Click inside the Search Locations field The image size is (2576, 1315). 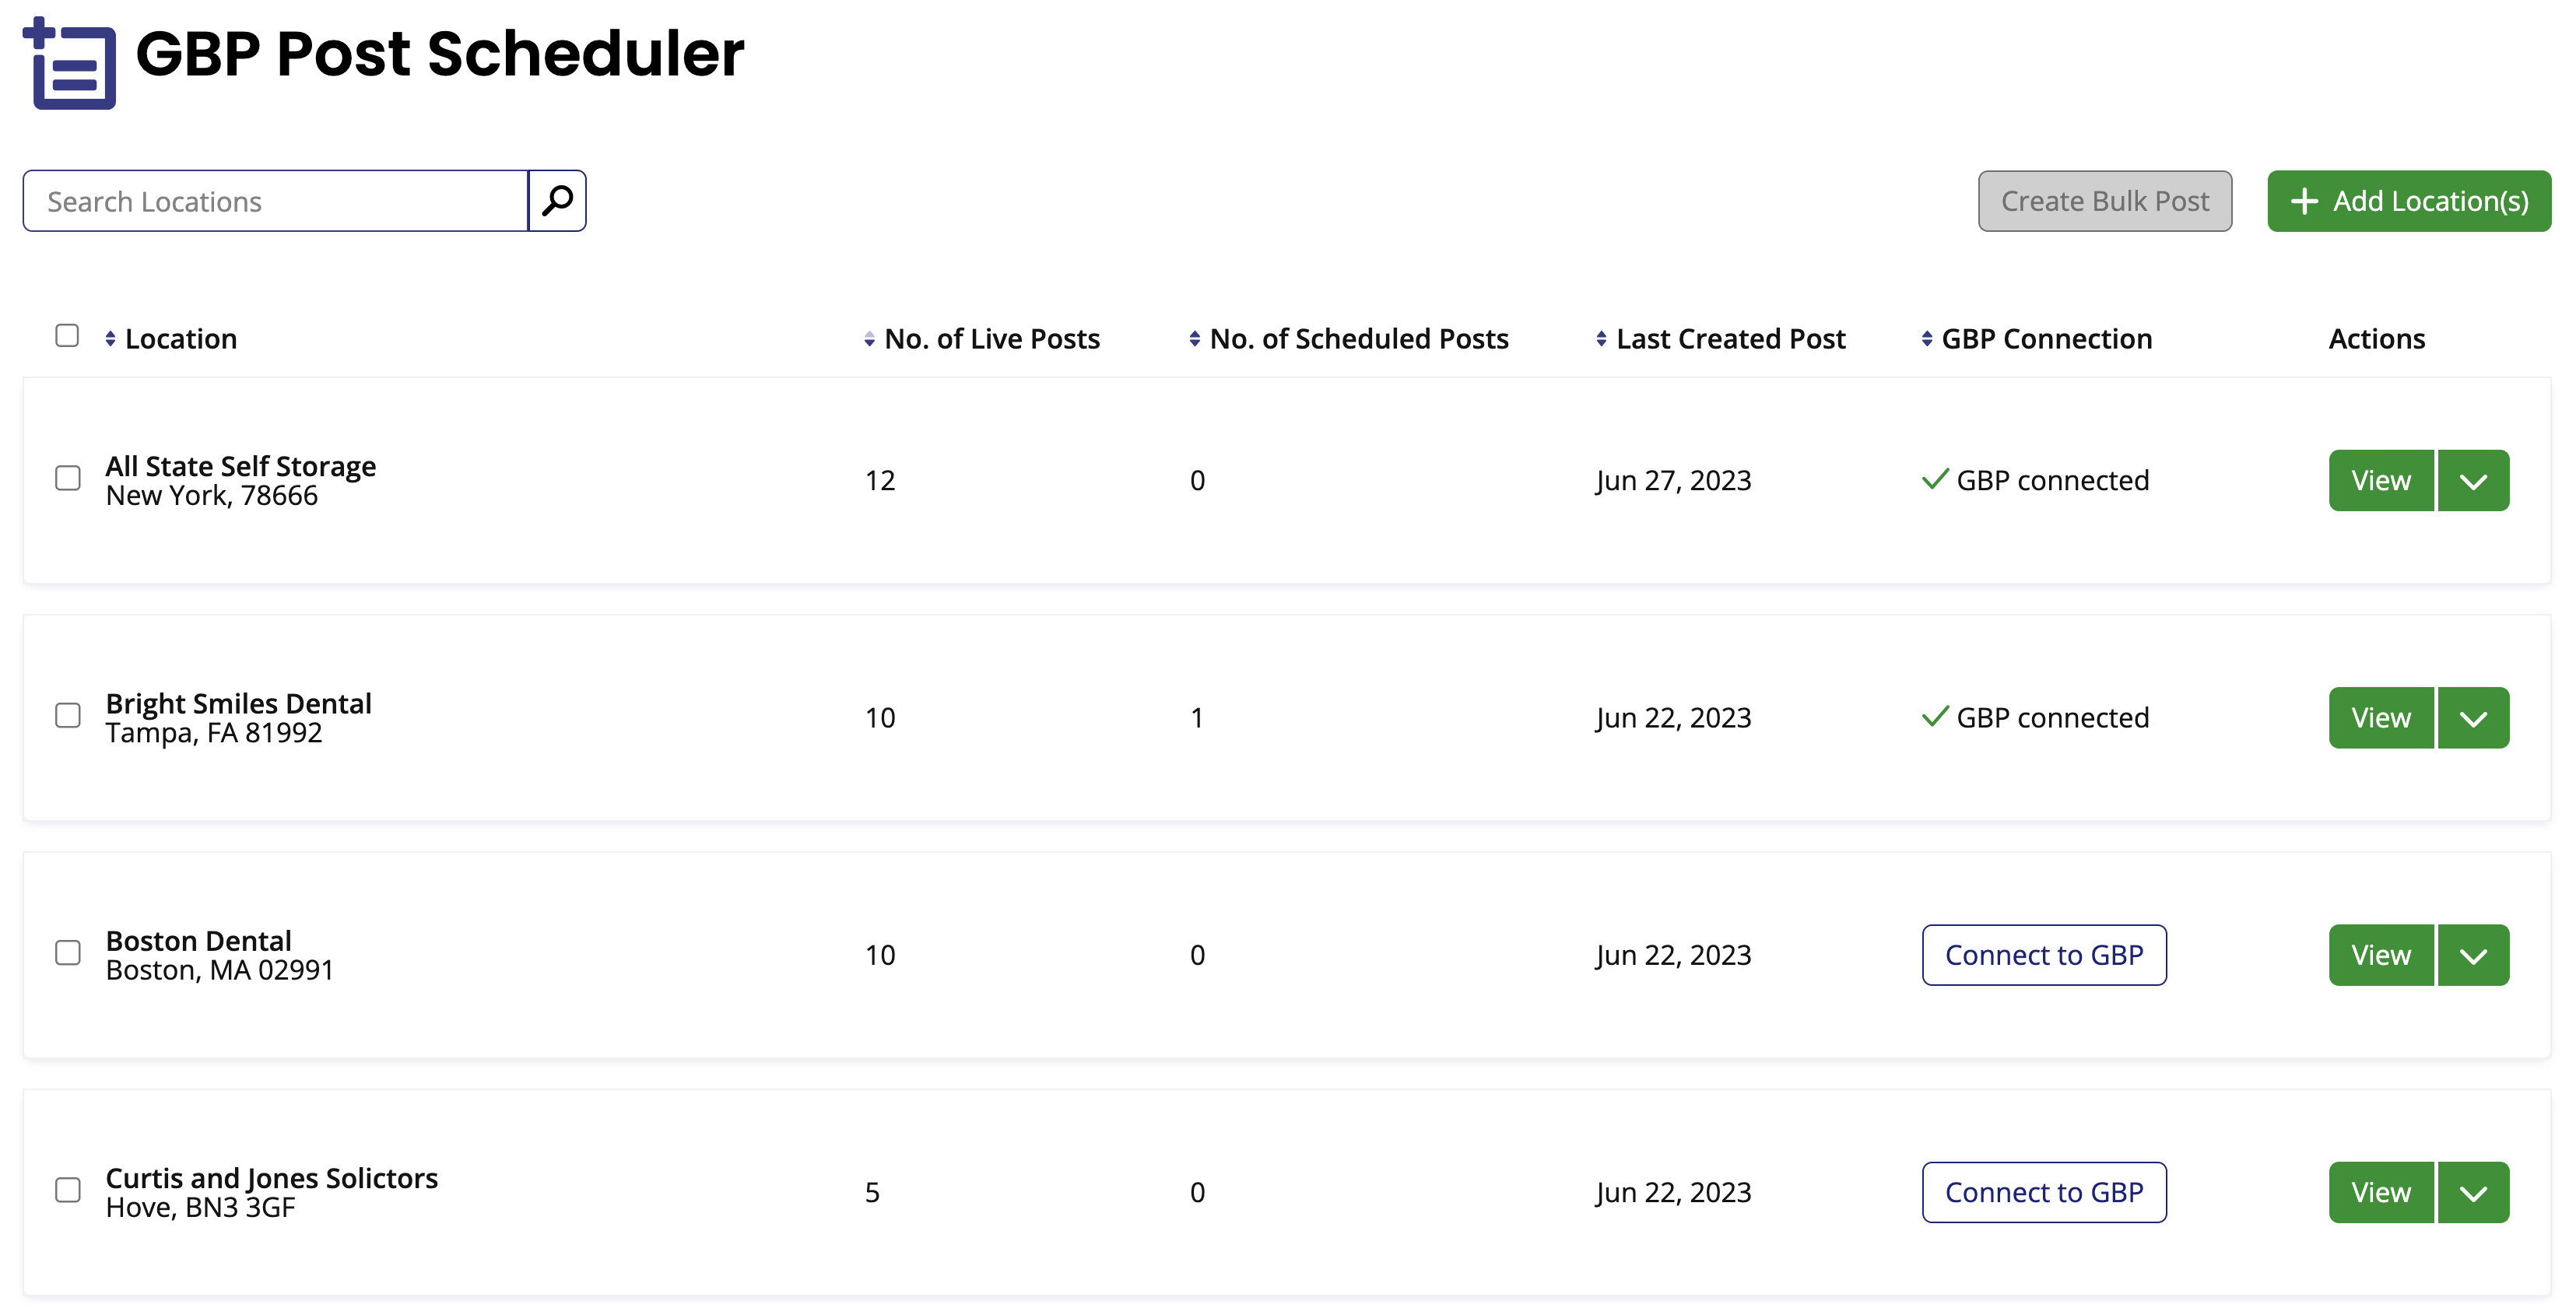coord(270,200)
